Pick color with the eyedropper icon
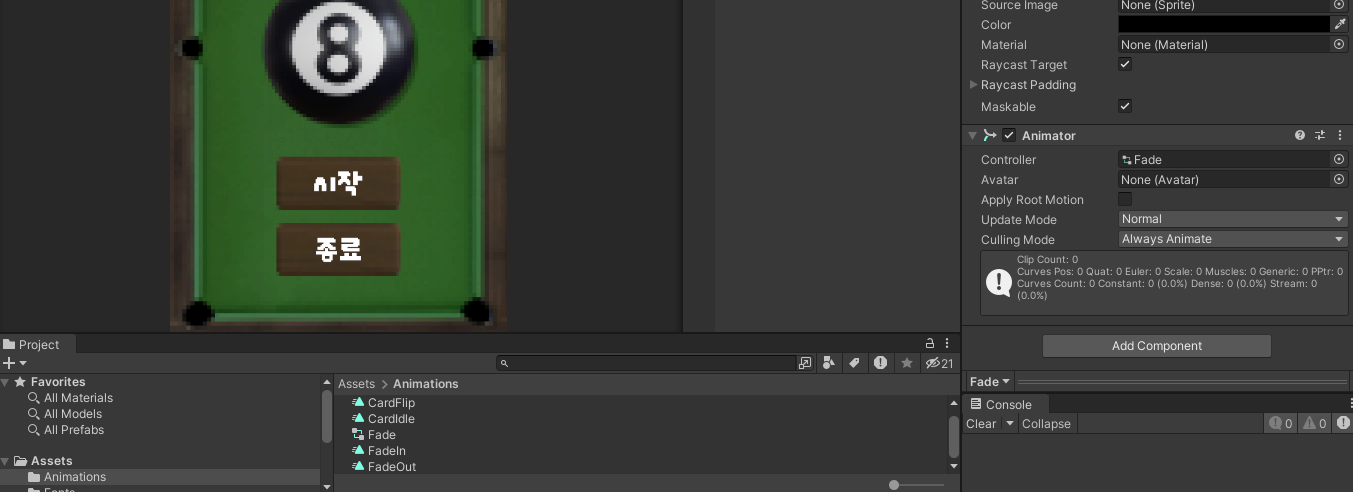 pos(1339,24)
